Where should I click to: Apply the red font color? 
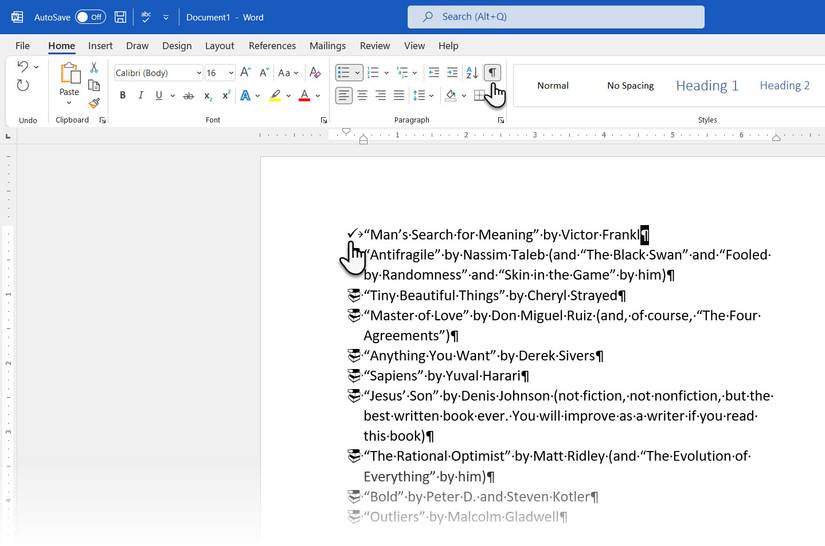coord(304,96)
